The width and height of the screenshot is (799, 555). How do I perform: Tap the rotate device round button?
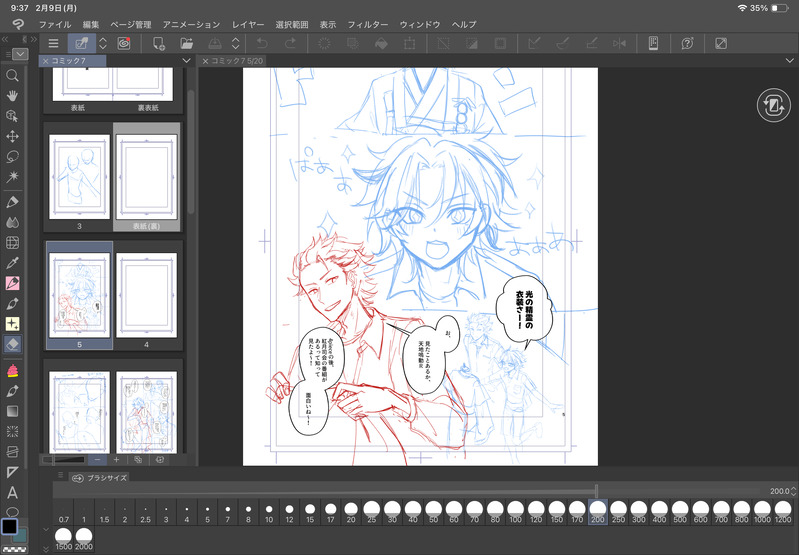pos(774,105)
